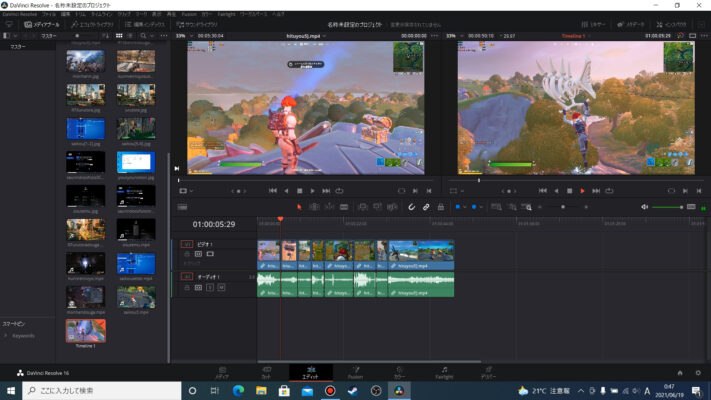The width and height of the screenshot is (711, 400).
Task: Toggle auto select on ビデオ1 track
Action: 198,254
